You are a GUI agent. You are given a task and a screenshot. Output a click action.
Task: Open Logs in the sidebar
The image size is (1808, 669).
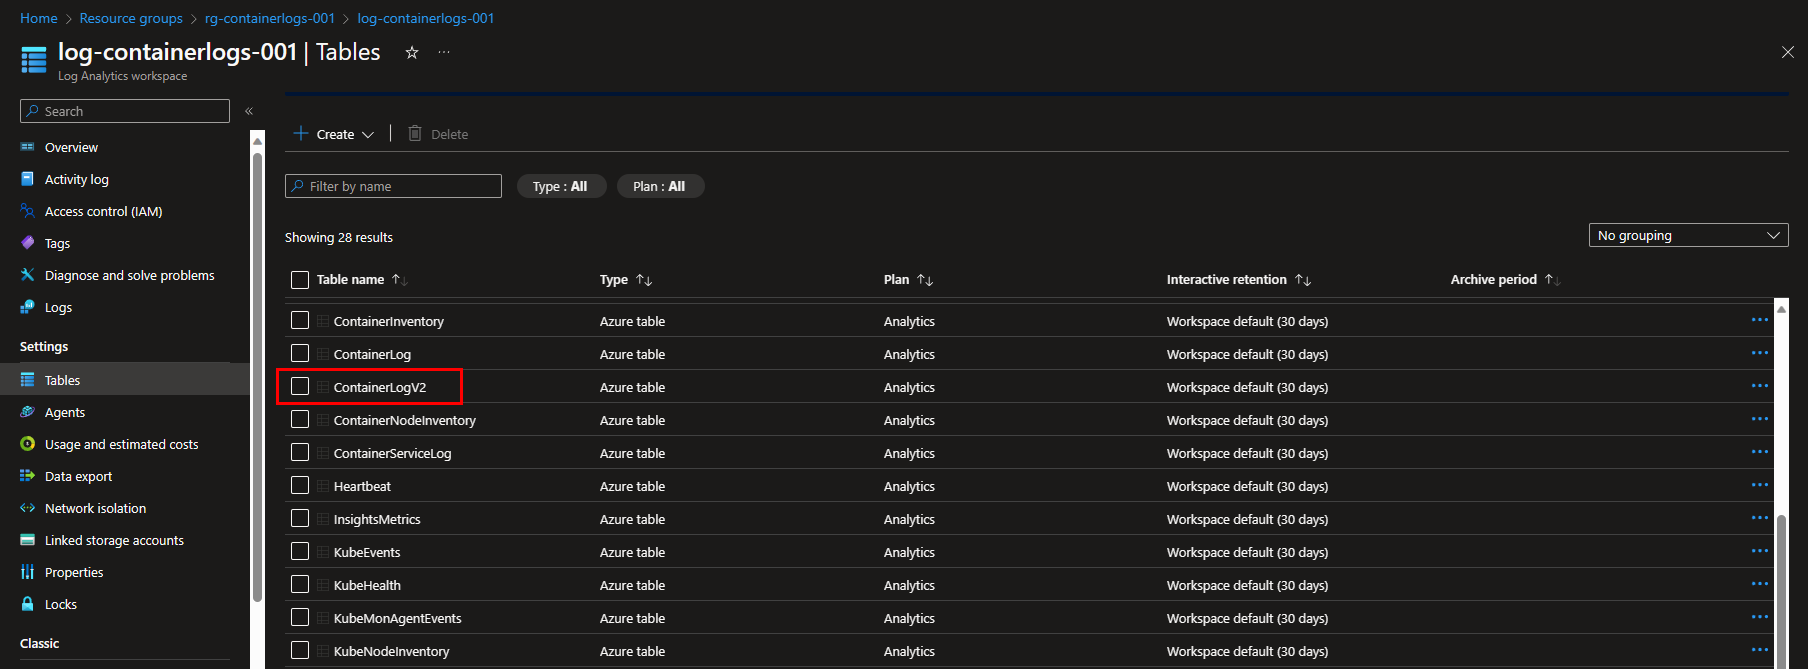click(58, 308)
